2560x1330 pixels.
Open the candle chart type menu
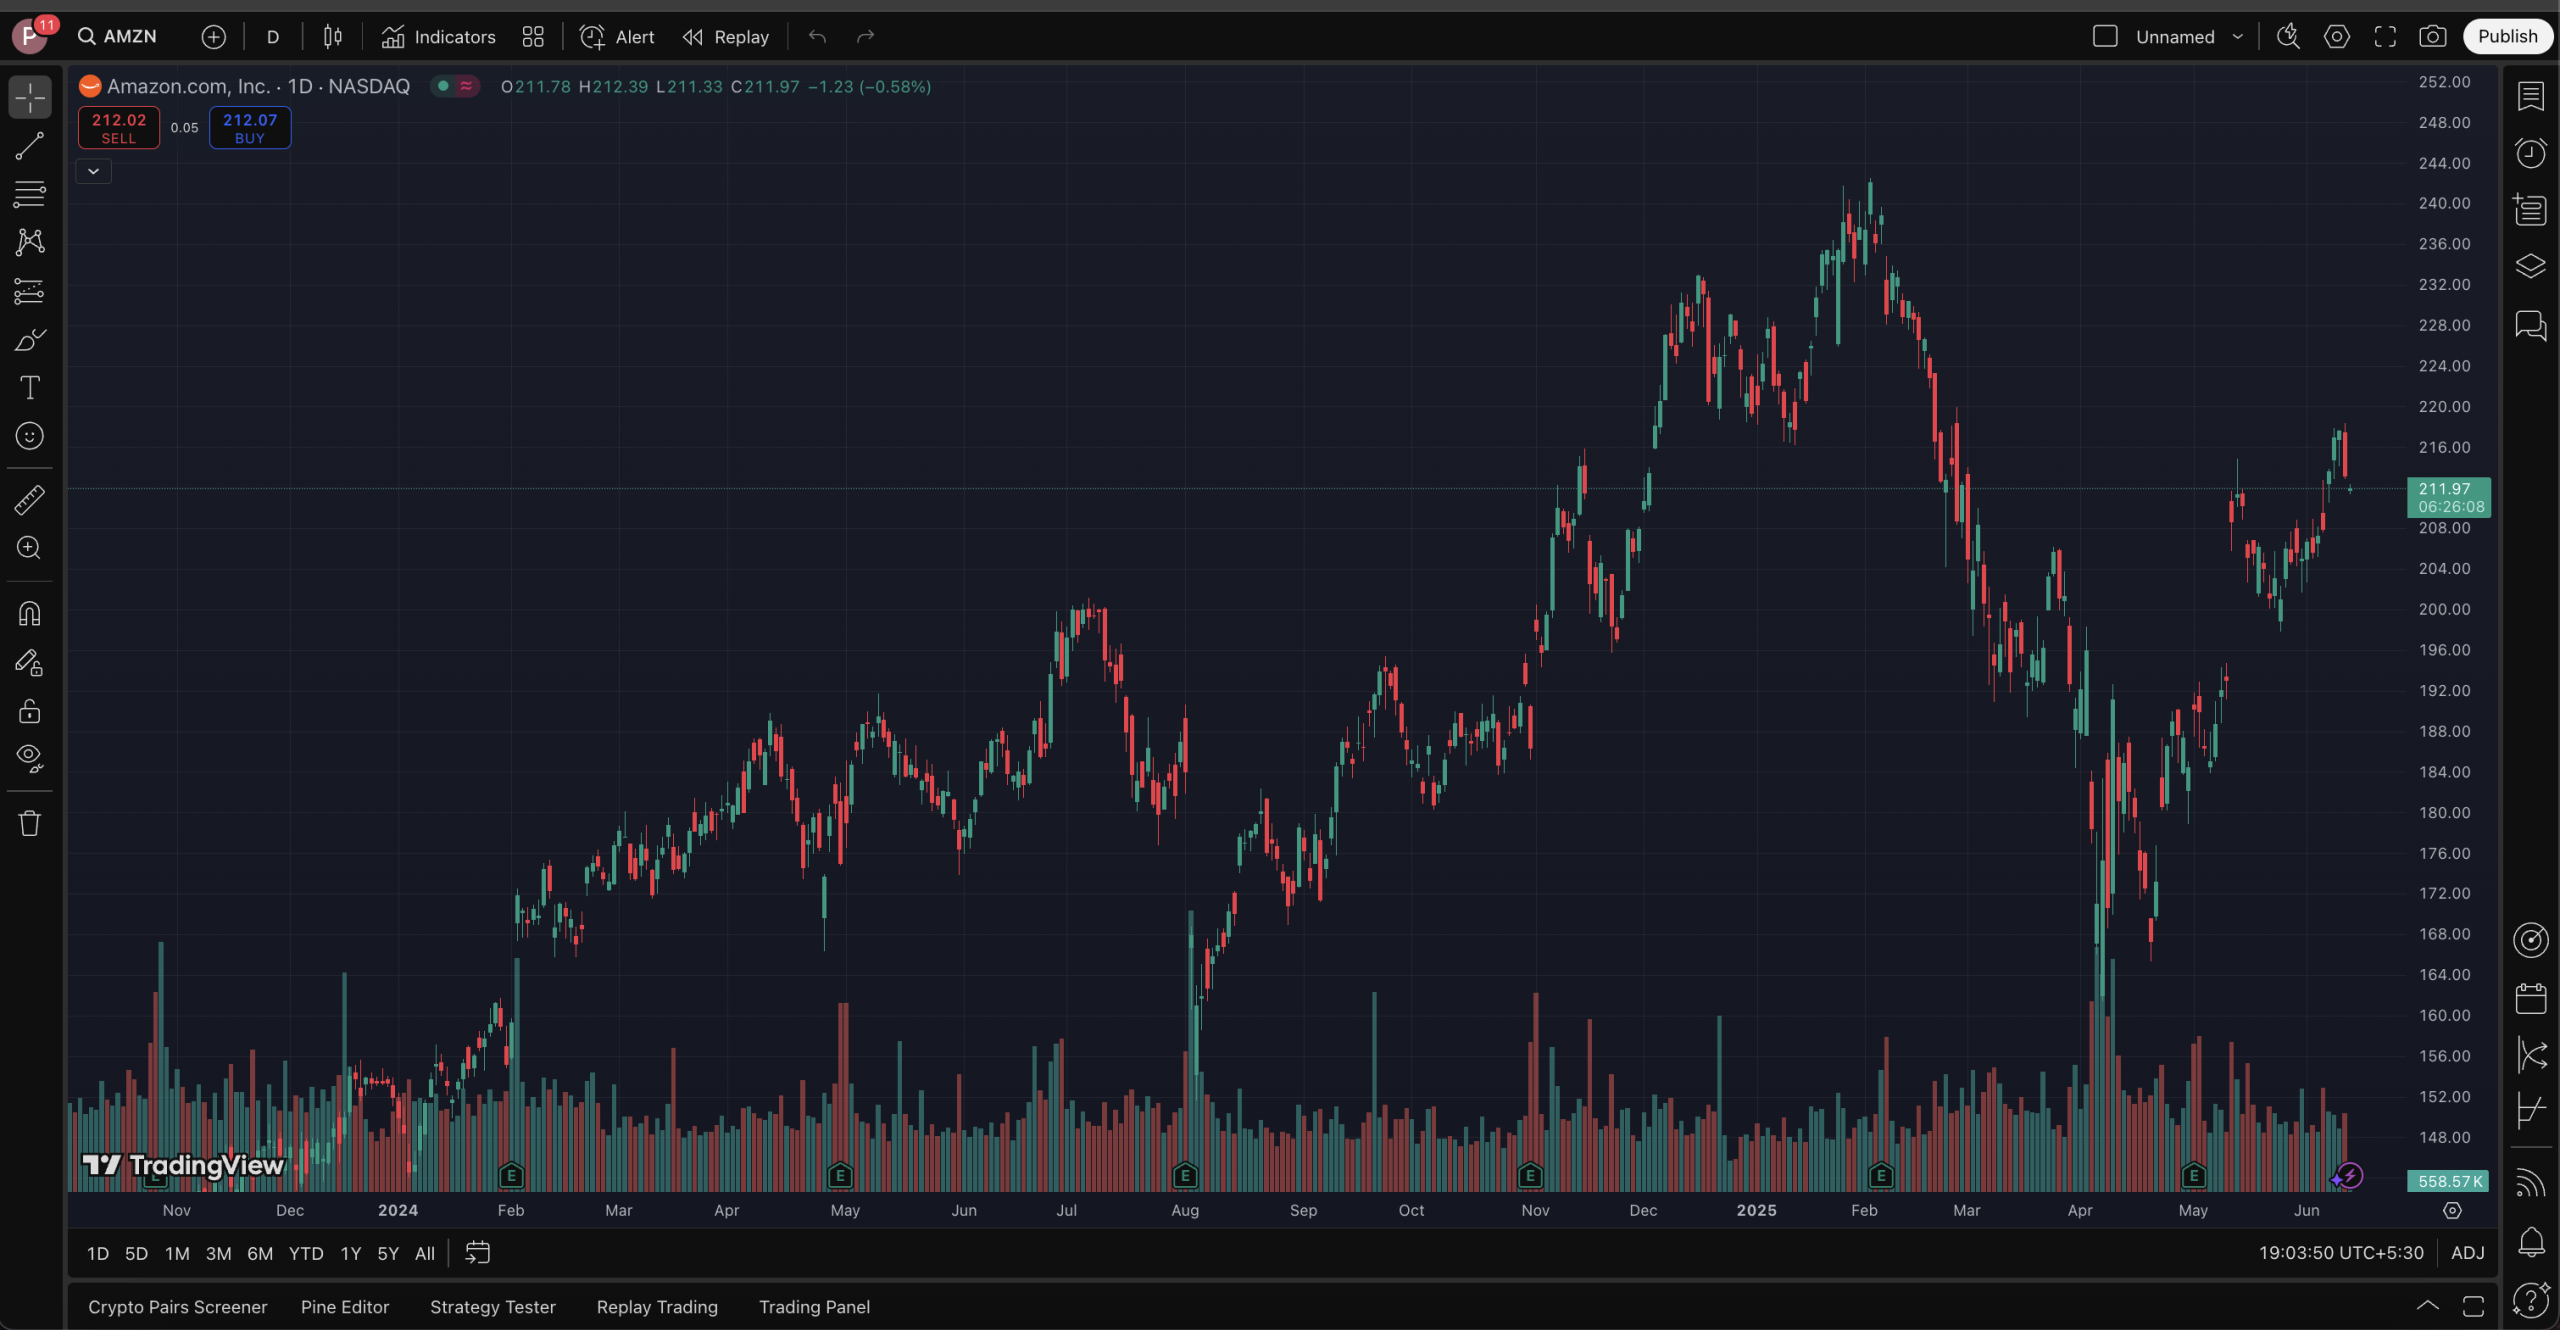click(333, 37)
